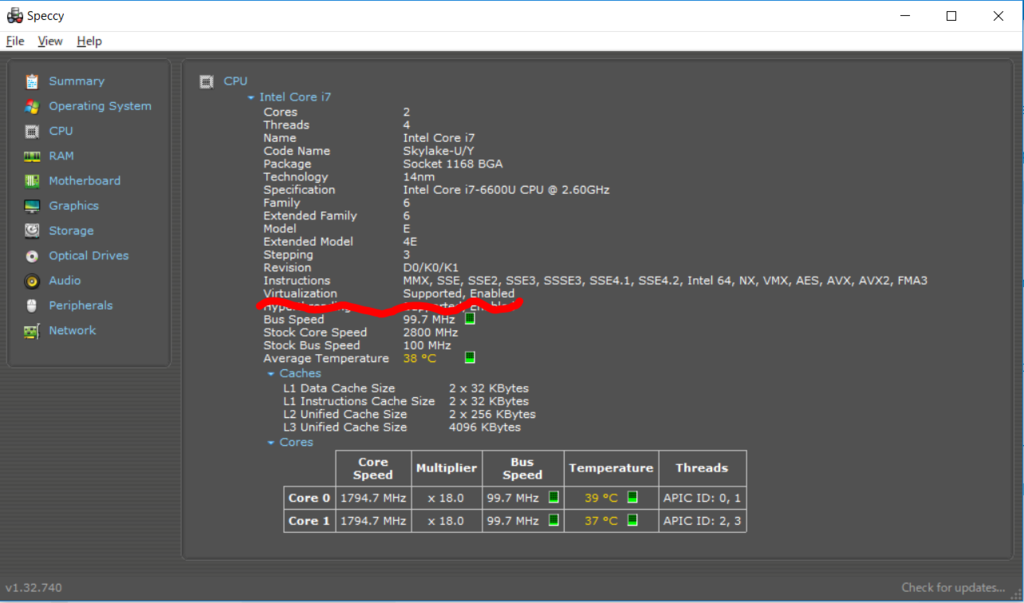The image size is (1024, 603).
Task: Select the Skylake-U/Y code name value
Action: (x=439, y=151)
